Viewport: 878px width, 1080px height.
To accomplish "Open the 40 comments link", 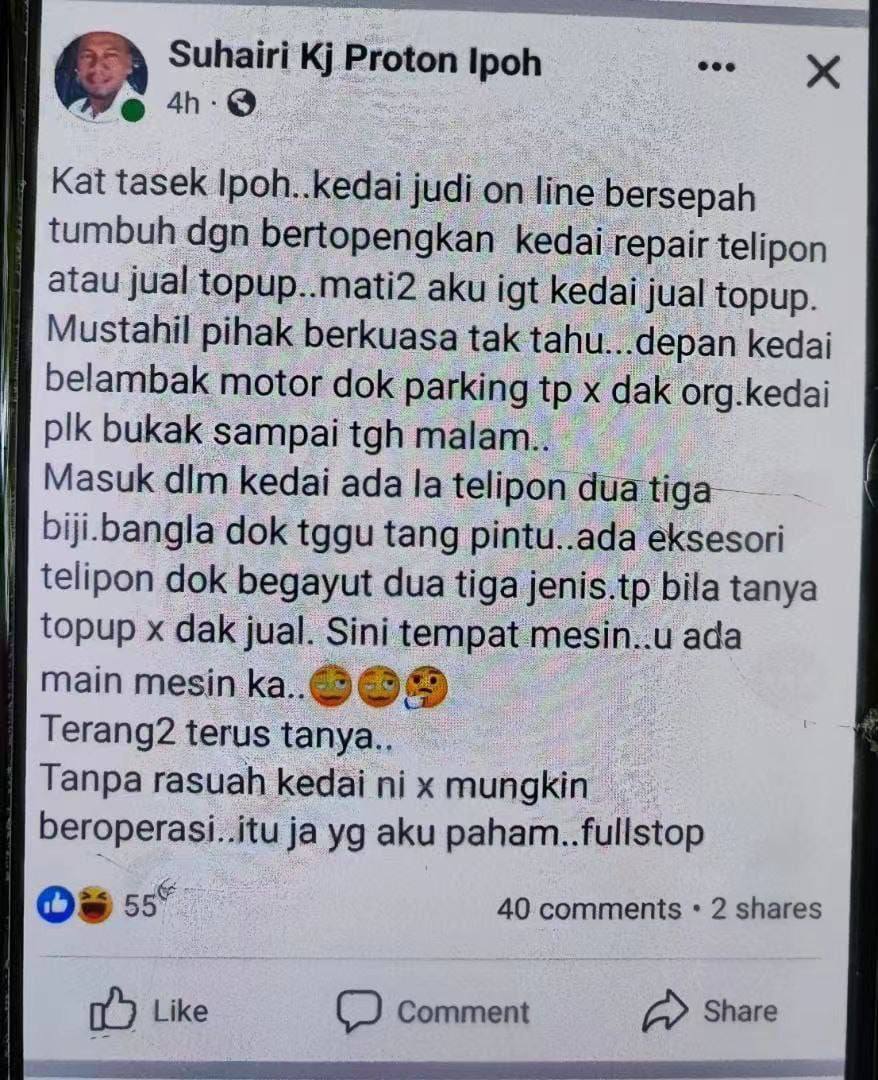I will tap(589, 909).
